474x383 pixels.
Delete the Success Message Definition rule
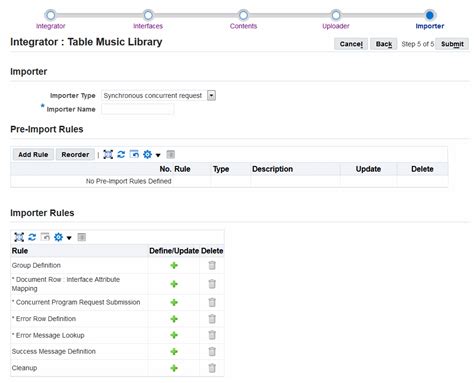(x=212, y=351)
